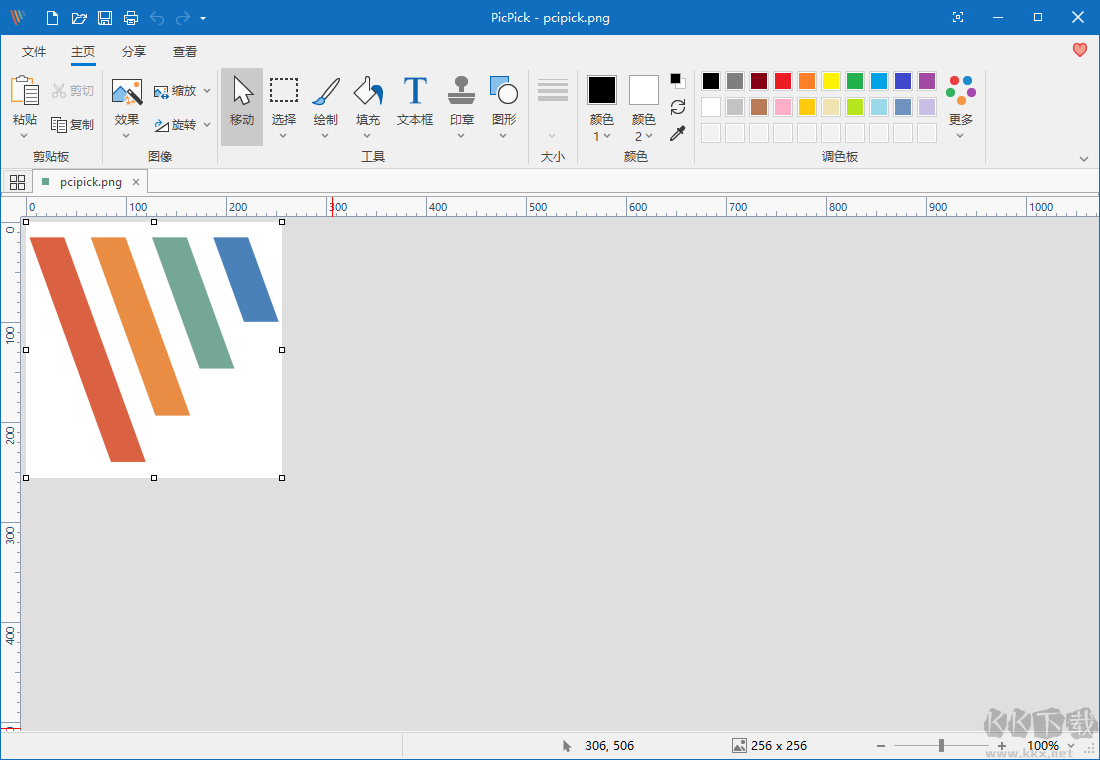Expand the 粘贴 dropdown arrow
This screenshot has height=760, width=1100.
[25, 136]
